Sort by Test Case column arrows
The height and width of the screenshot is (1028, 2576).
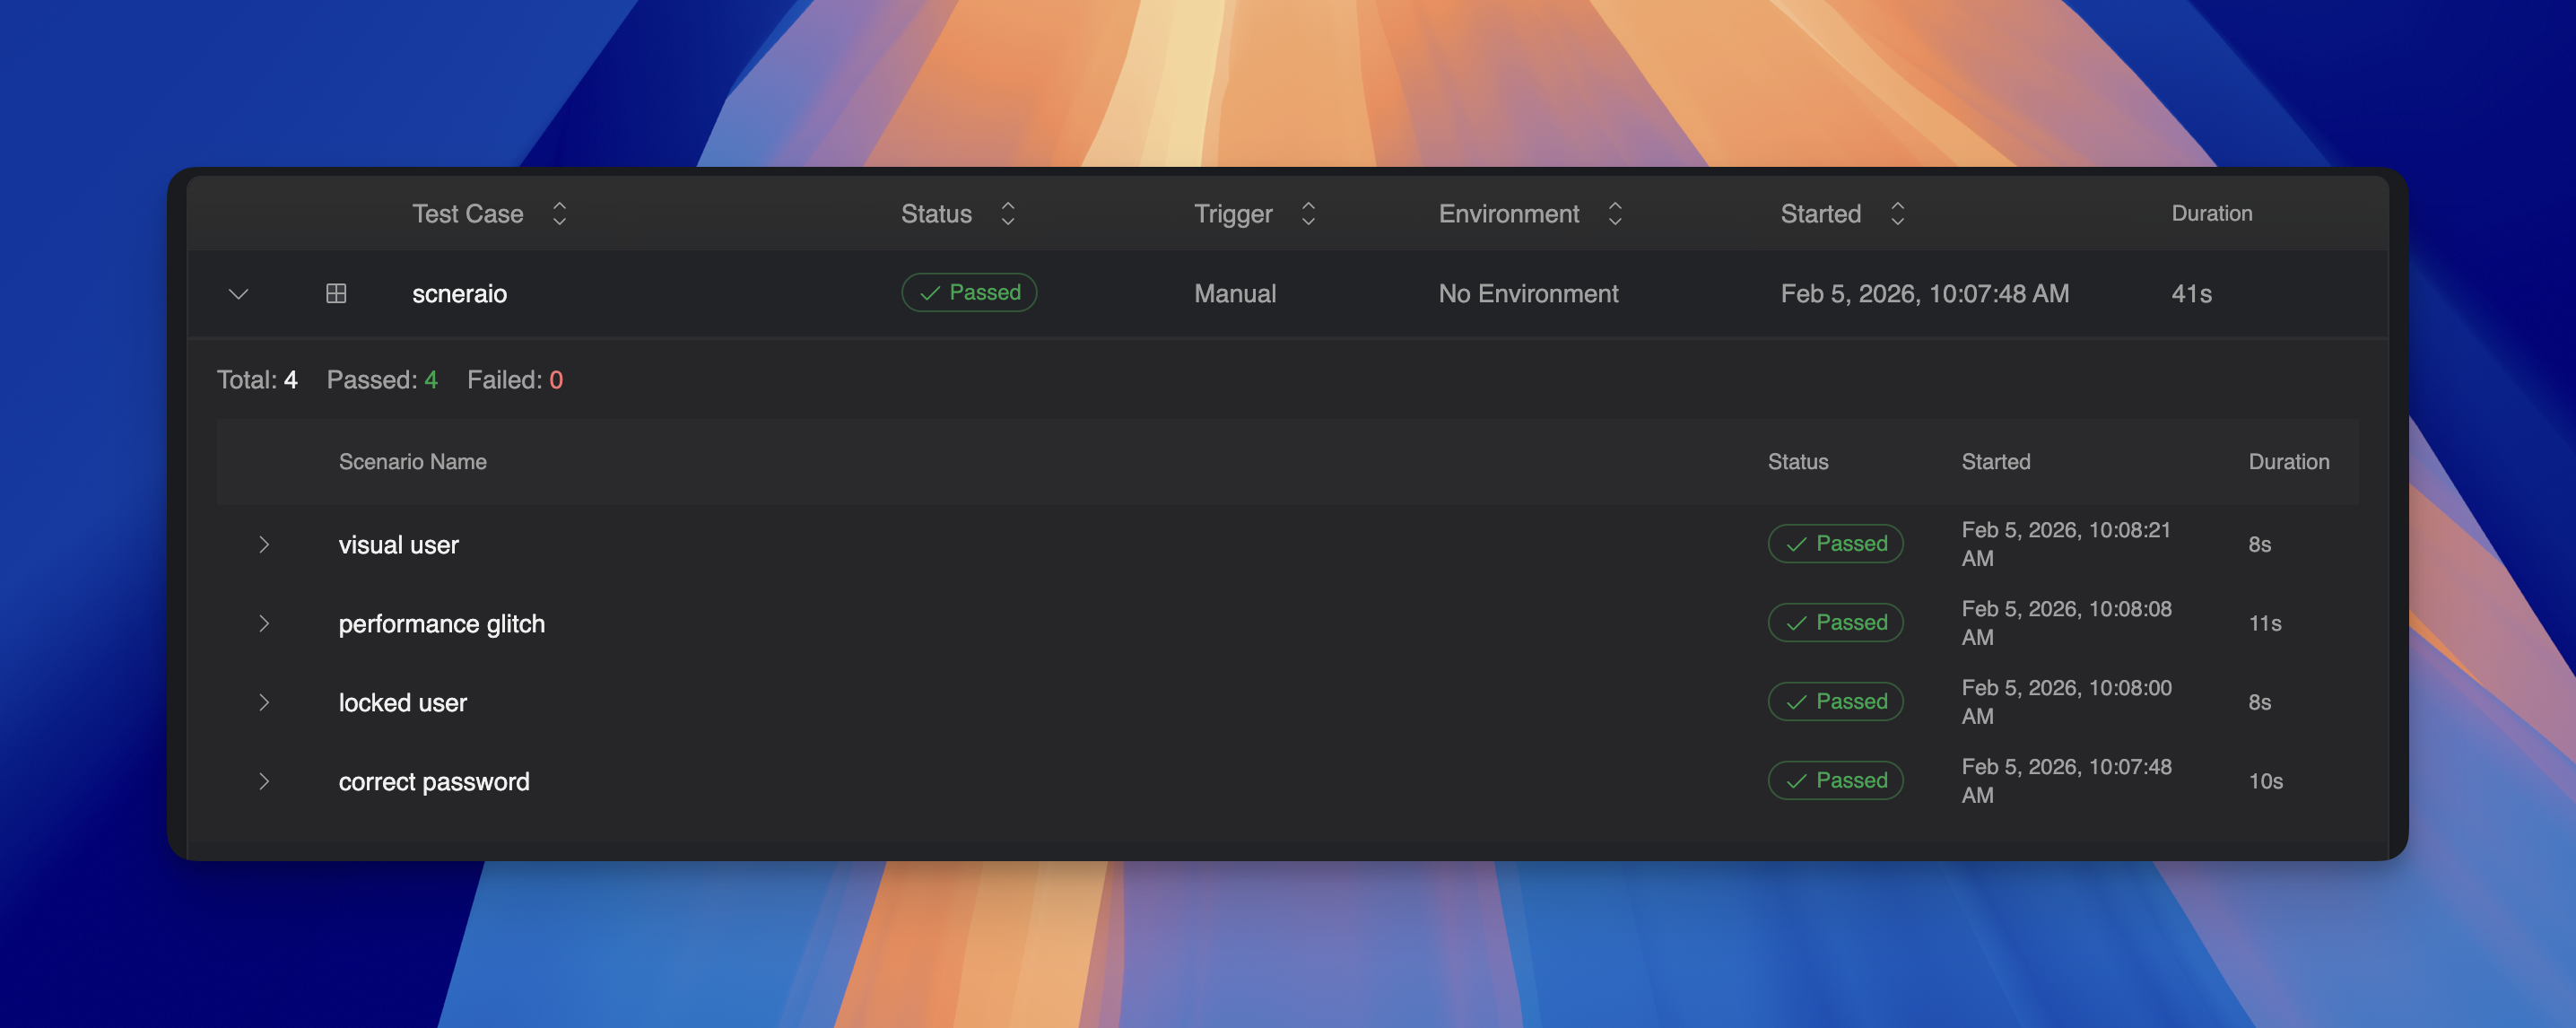(559, 214)
